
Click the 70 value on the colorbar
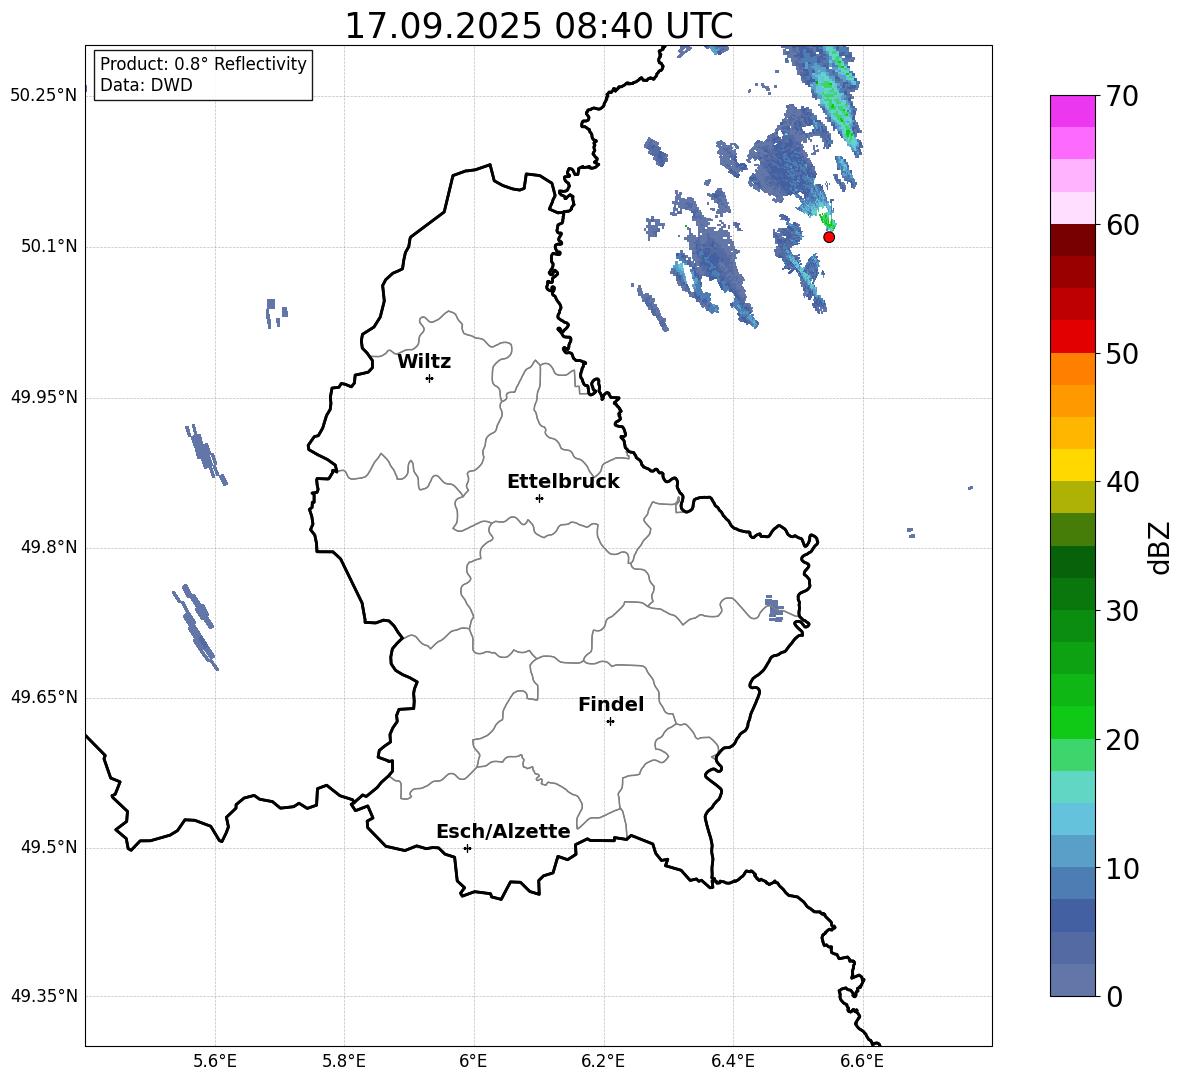coord(1122,97)
